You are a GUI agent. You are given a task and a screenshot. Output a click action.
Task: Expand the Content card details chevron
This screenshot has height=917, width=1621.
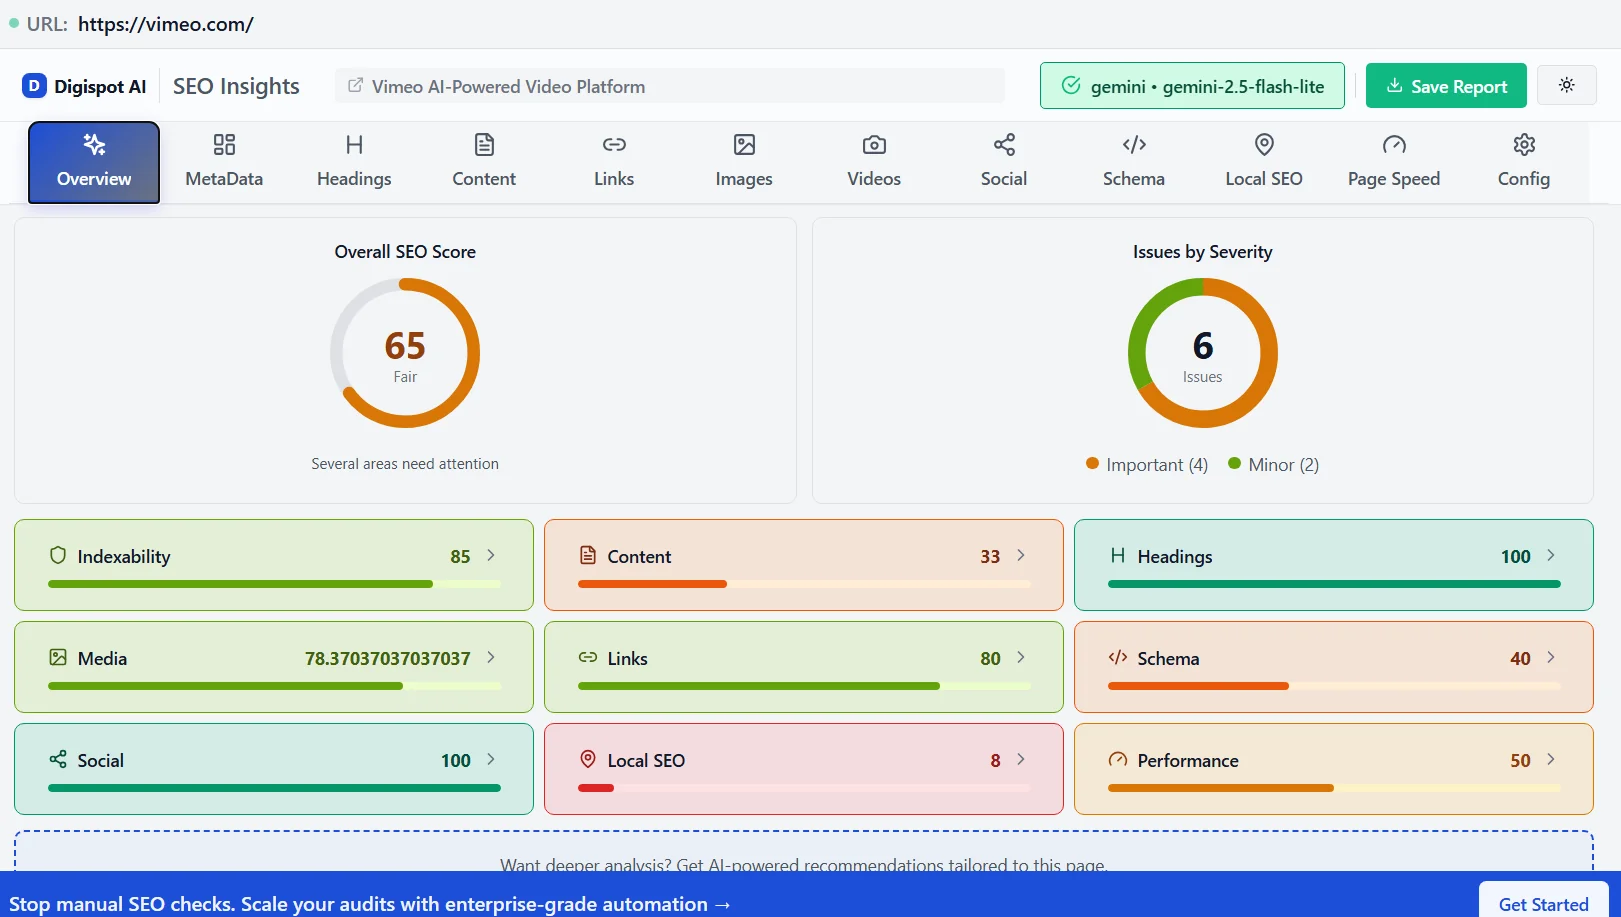coord(1021,555)
